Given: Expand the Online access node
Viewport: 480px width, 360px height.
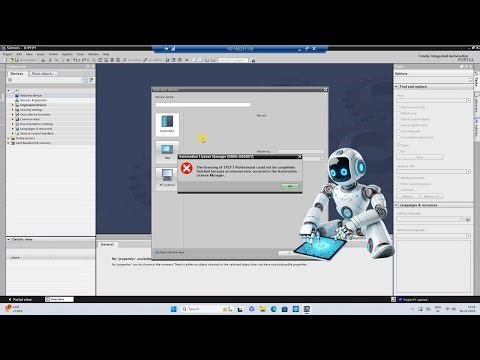Looking at the screenshot, I should [x=9, y=138].
